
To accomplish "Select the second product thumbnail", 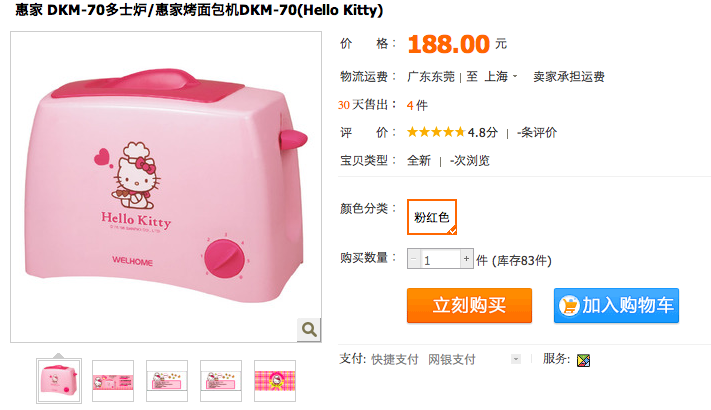I will (113, 381).
